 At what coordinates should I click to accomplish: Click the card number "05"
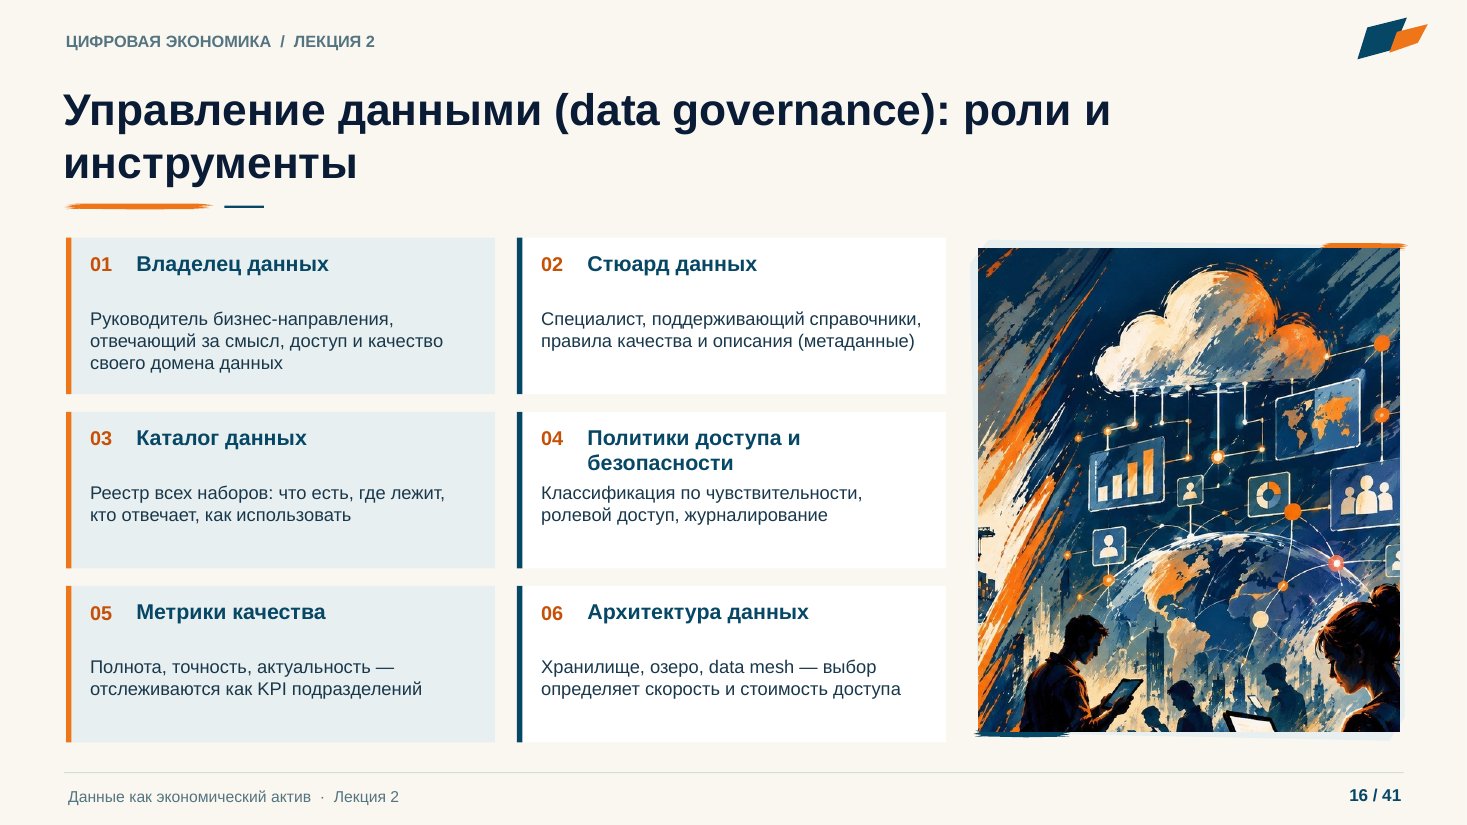[x=101, y=613]
